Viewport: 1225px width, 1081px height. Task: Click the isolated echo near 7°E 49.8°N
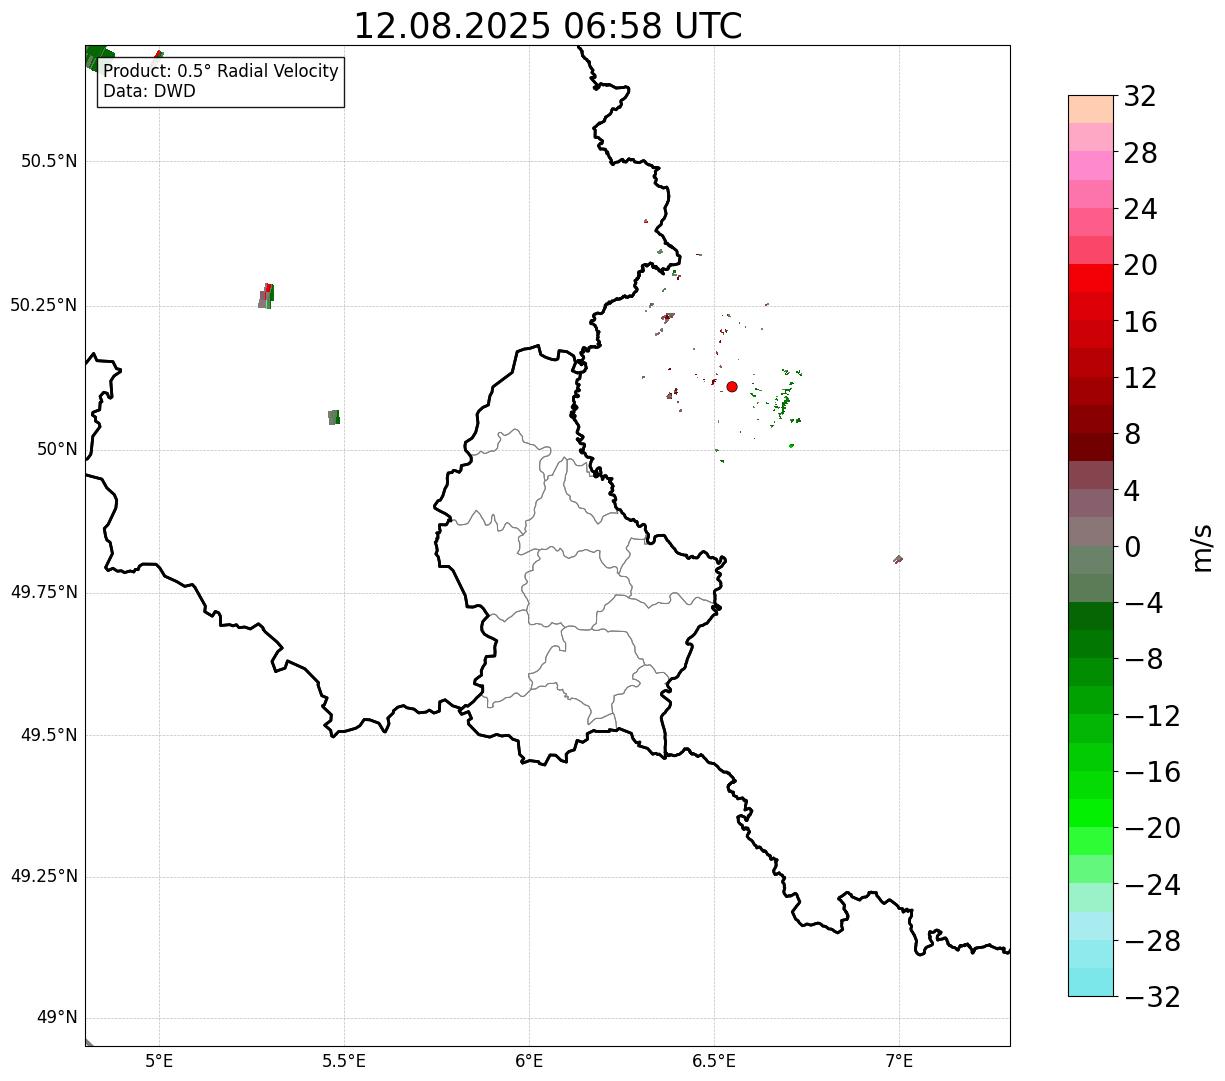(x=898, y=559)
